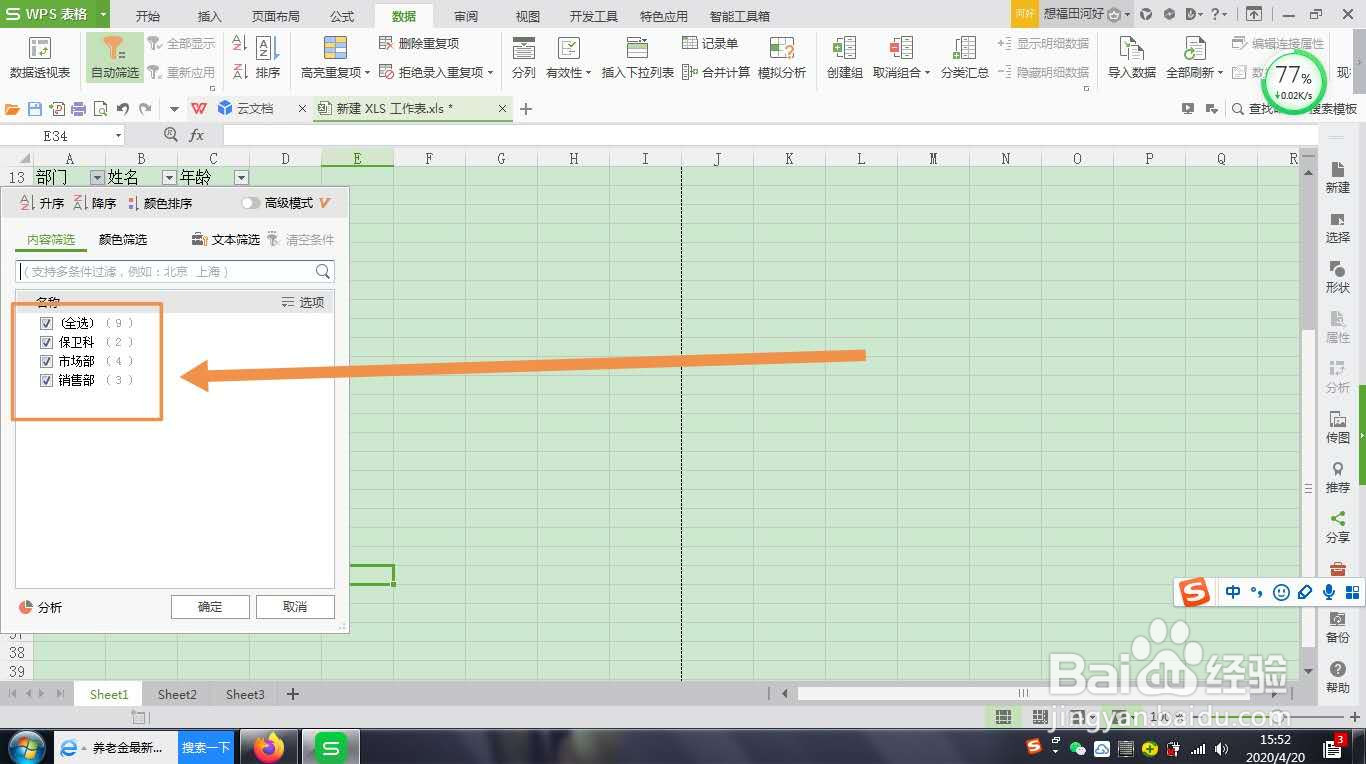Uncheck the 市场部 checkbox
This screenshot has width=1366, height=764.
pos(46,361)
